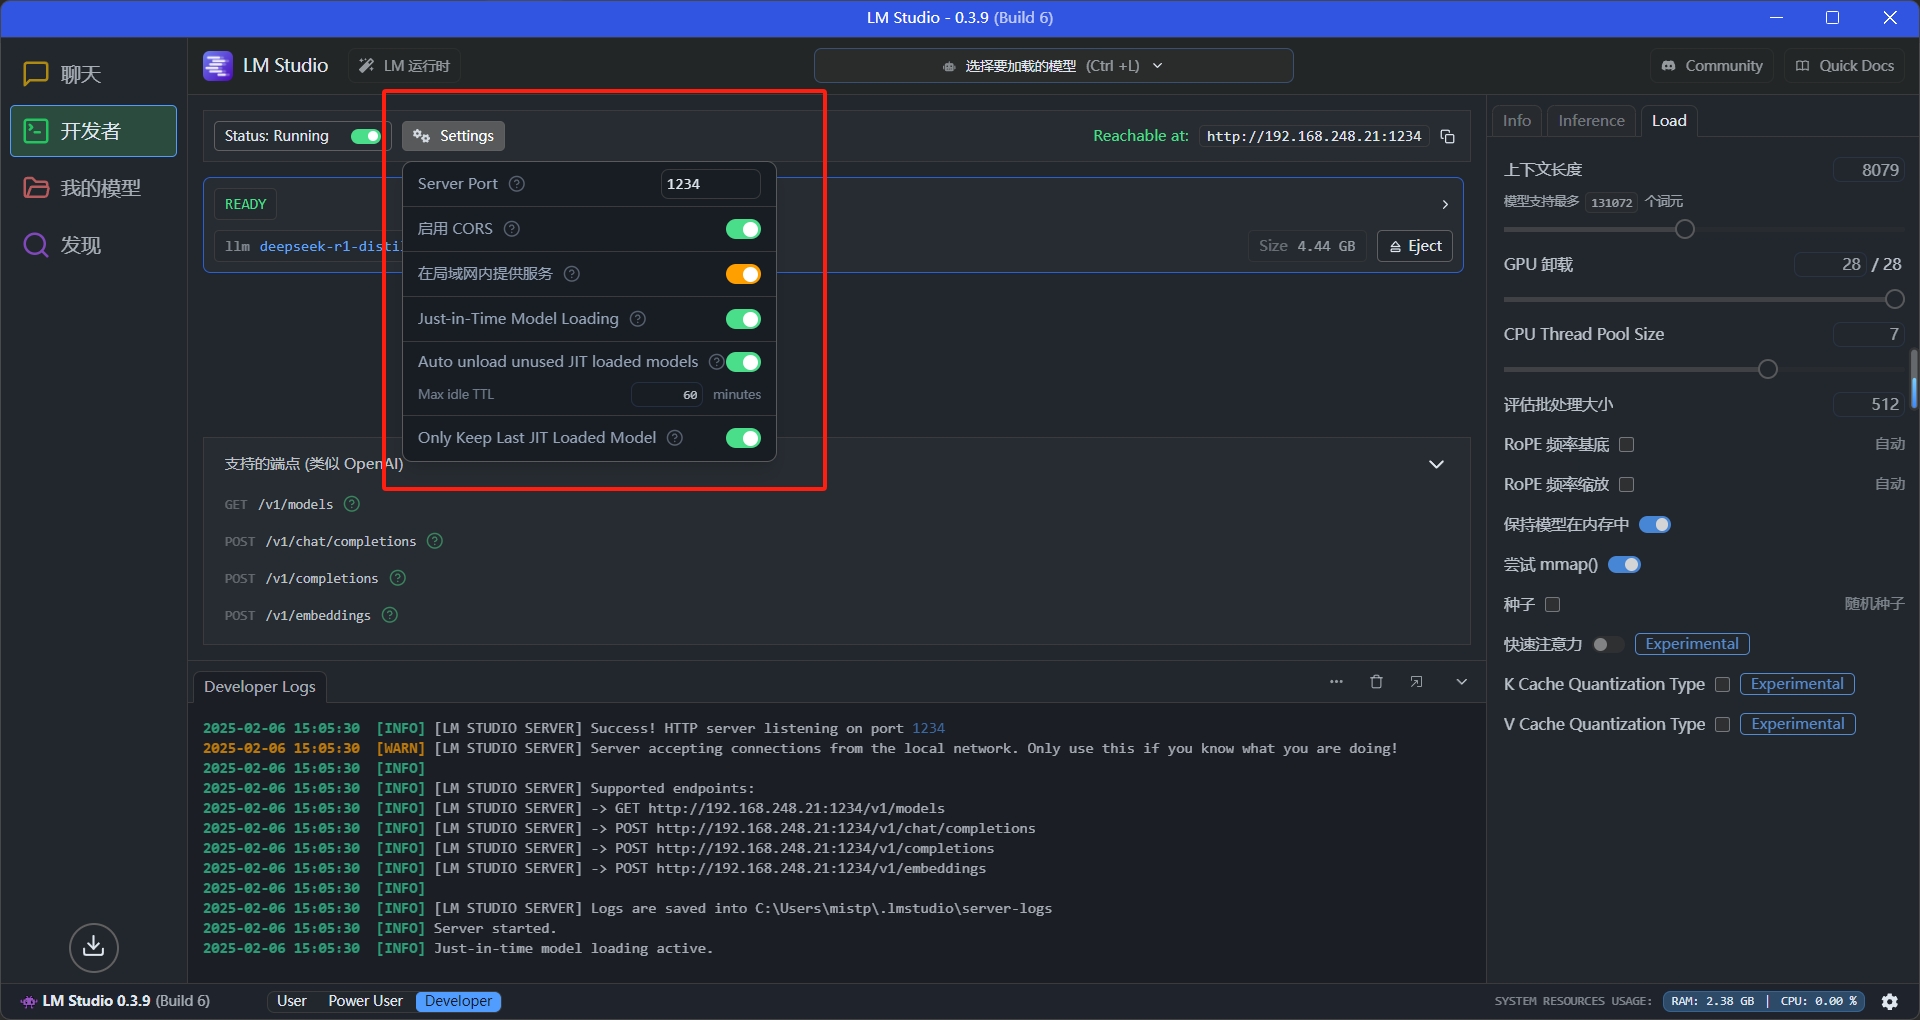Collapse the Developer Logs panel chevron
This screenshot has width=1920, height=1020.
point(1462,682)
